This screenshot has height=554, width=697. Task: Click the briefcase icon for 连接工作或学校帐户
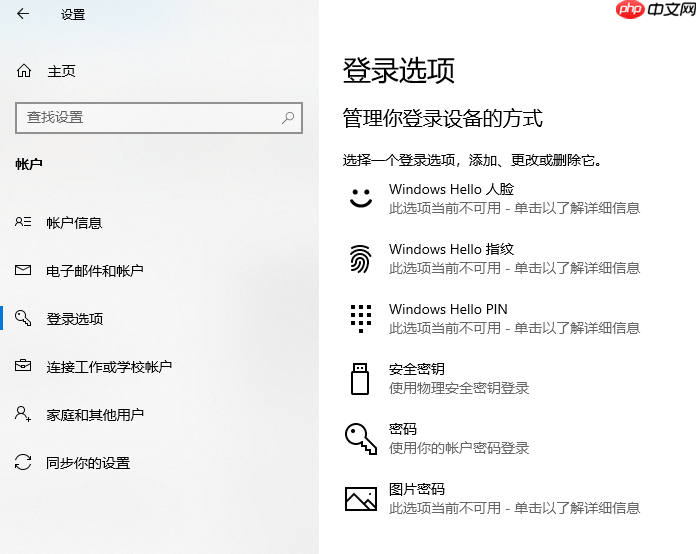coord(23,365)
